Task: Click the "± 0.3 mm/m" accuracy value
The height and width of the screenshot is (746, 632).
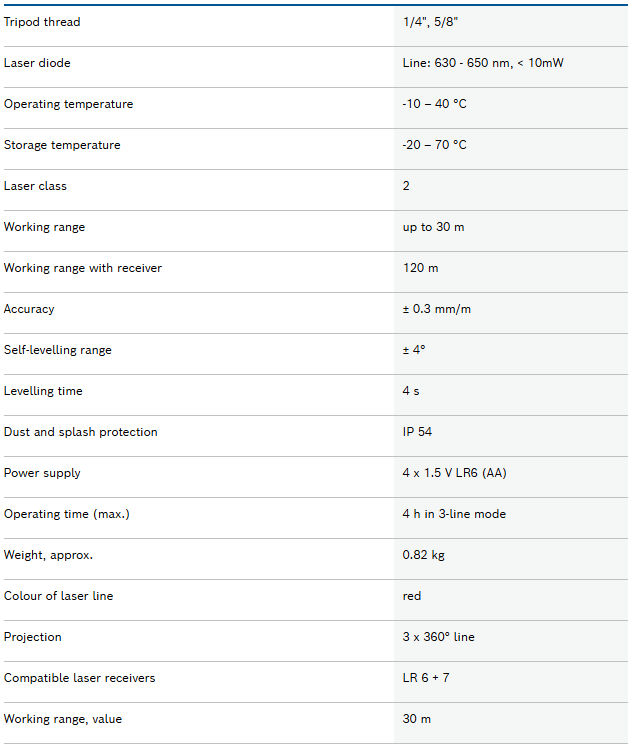Action: click(x=436, y=309)
